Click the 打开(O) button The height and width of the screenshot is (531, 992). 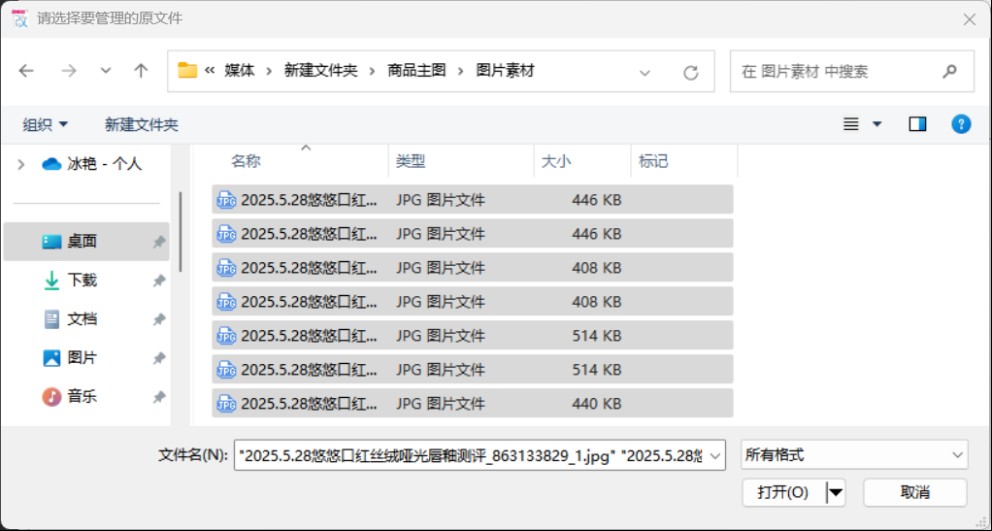pyautogui.click(x=784, y=492)
